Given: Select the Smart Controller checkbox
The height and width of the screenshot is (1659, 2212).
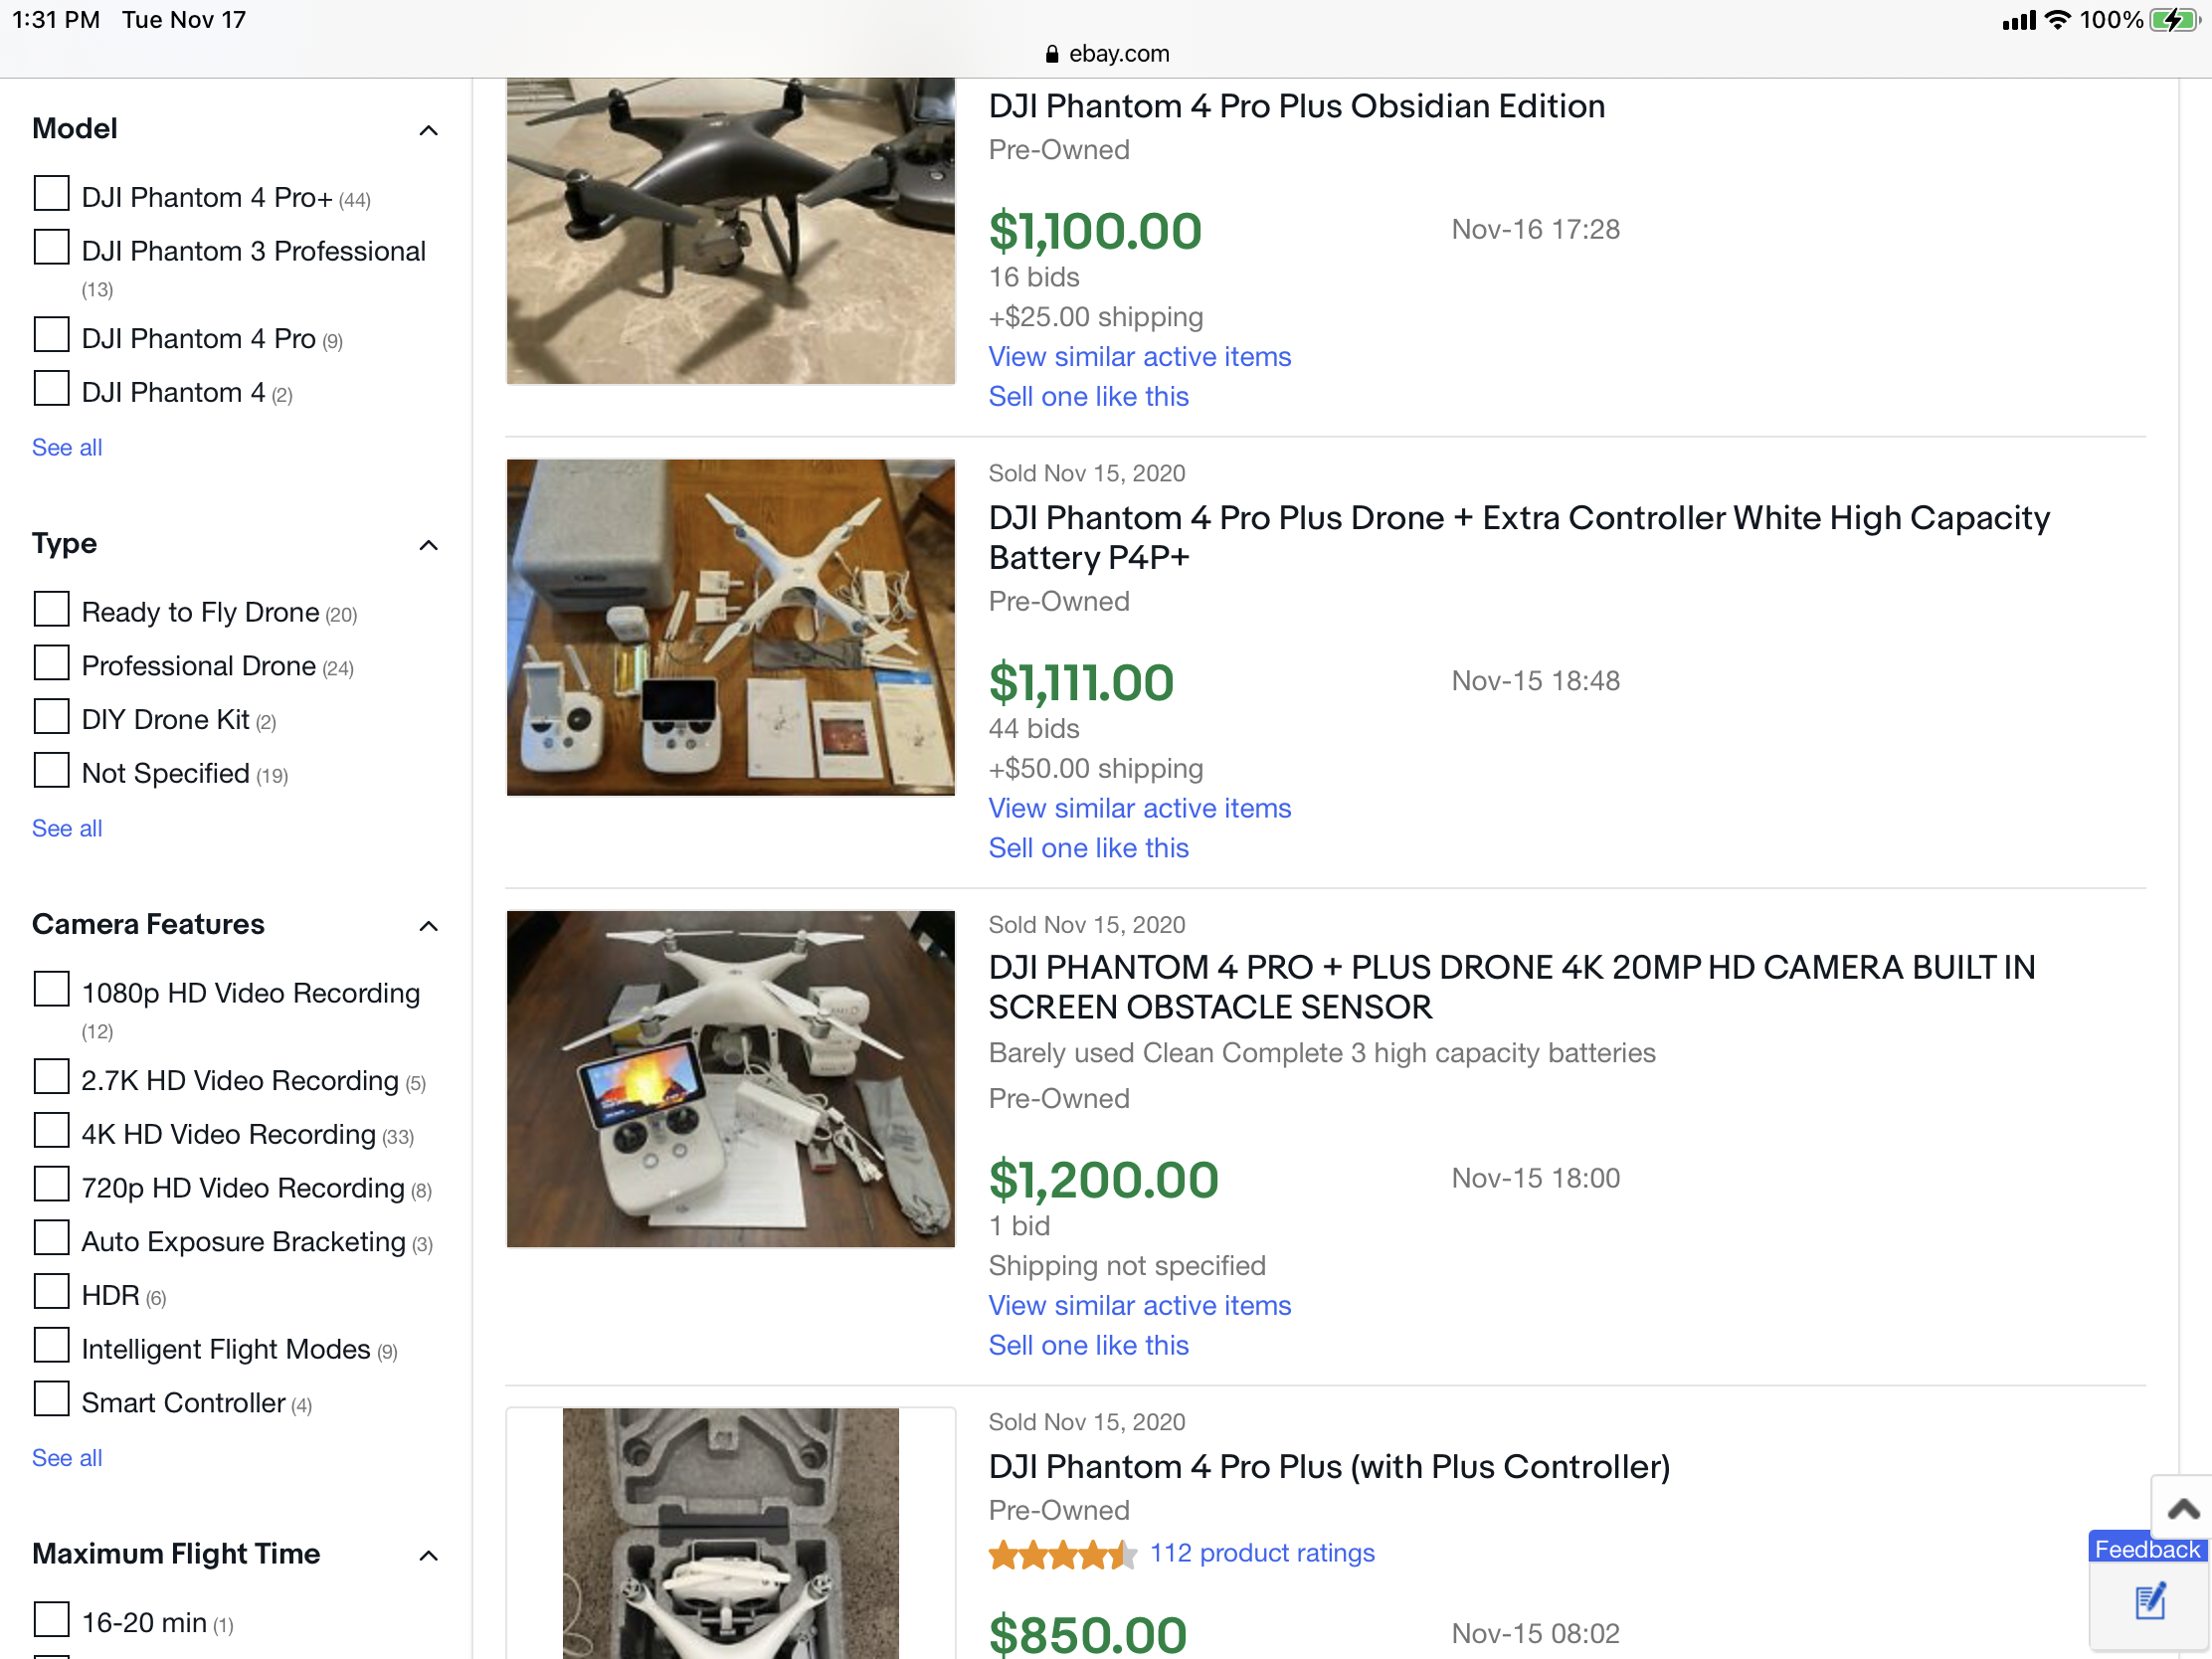Looking at the screenshot, I should click(x=51, y=1400).
